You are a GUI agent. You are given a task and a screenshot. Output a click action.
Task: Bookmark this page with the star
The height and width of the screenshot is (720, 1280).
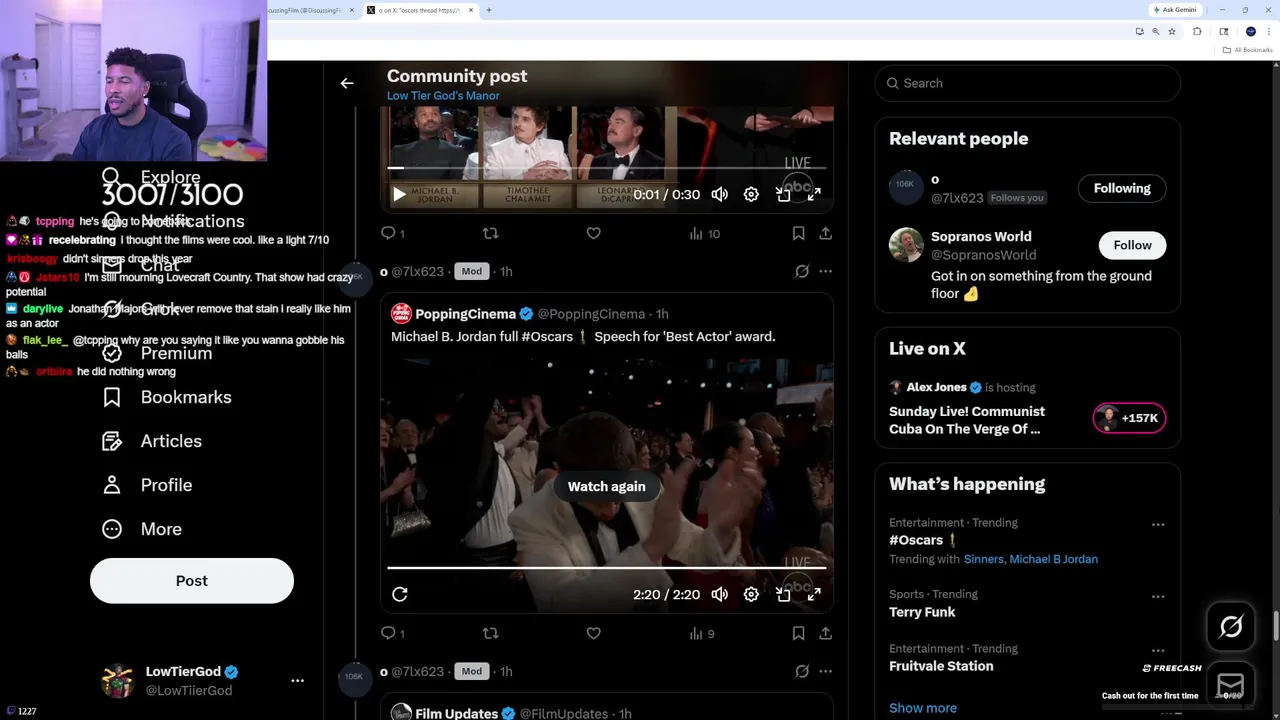(1172, 32)
